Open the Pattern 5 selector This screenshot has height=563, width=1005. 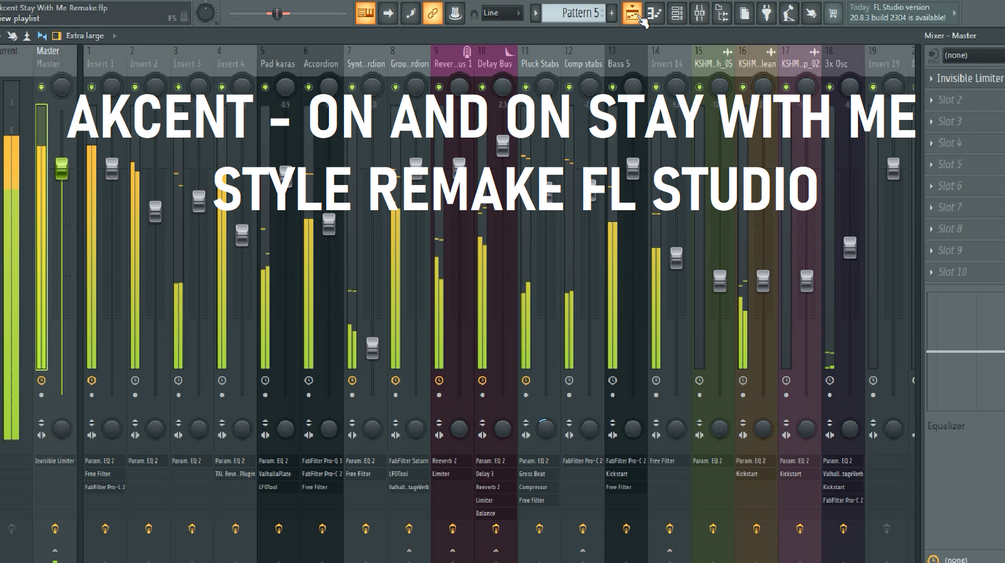pyautogui.click(x=574, y=13)
